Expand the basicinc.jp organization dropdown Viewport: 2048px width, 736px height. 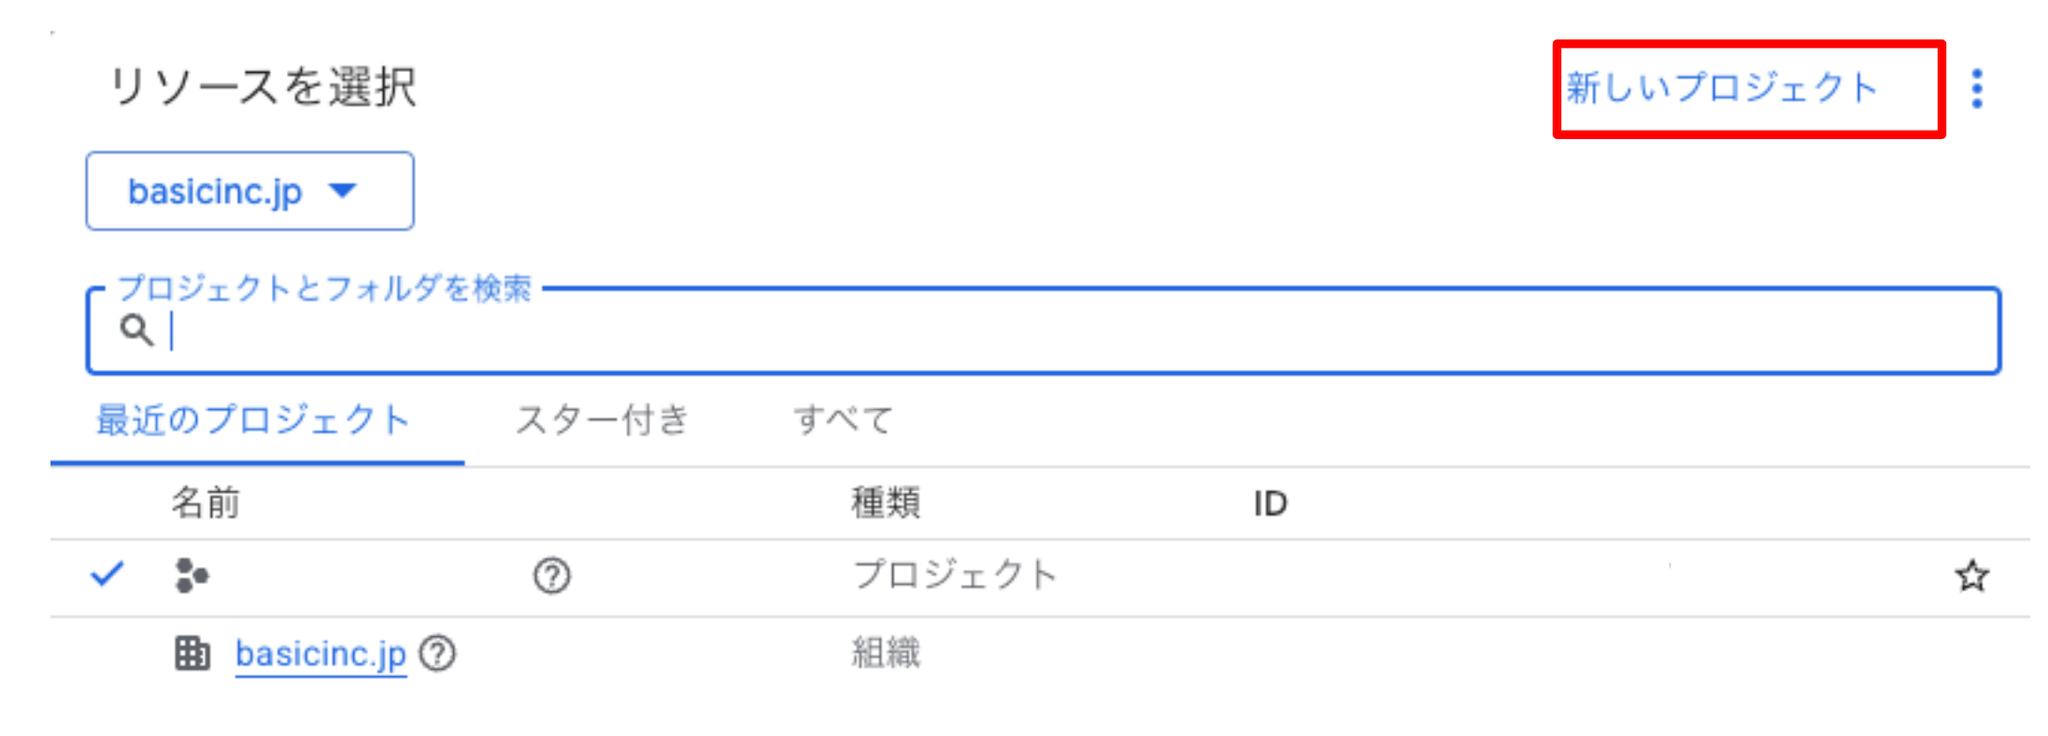249,191
